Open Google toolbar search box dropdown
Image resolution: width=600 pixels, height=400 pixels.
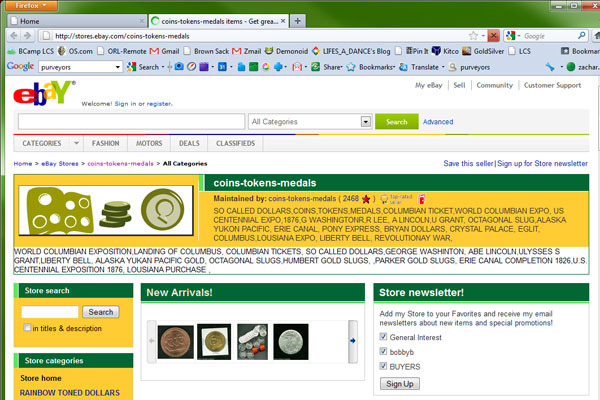[x=117, y=67]
